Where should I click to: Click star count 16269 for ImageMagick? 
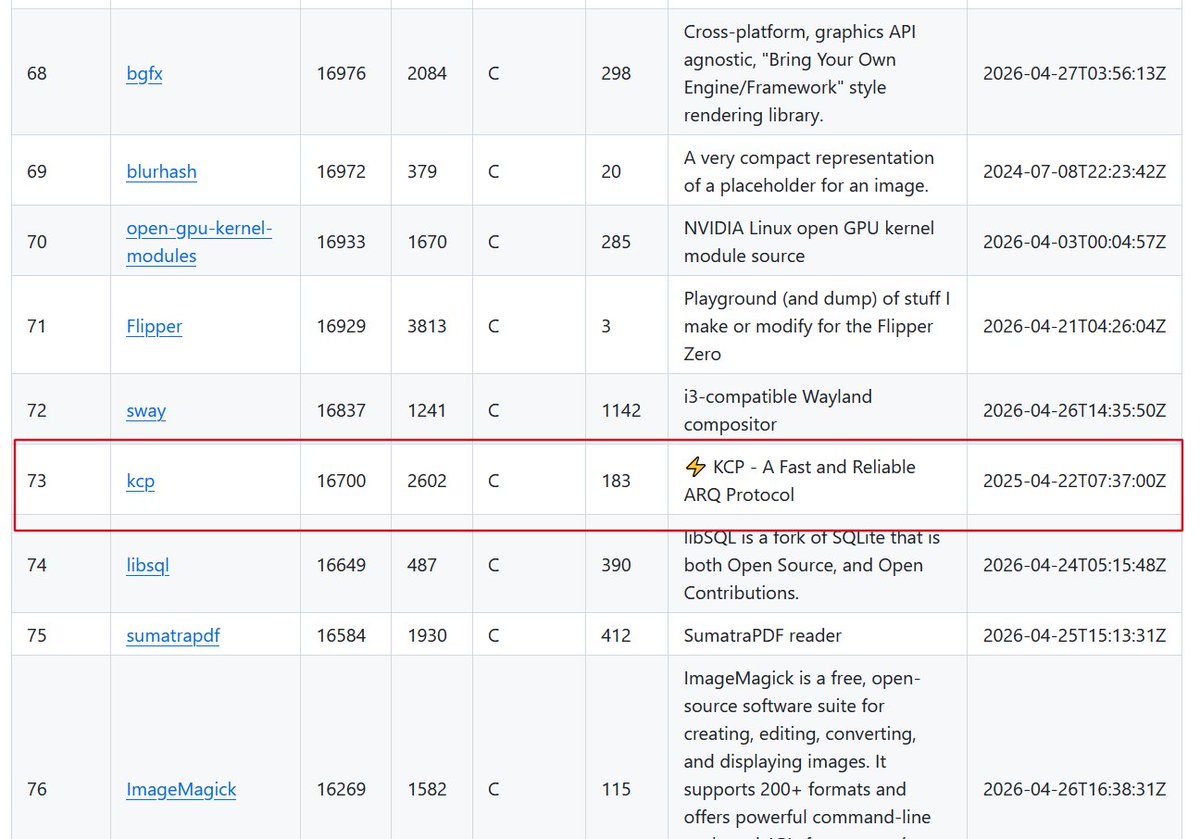(x=341, y=789)
